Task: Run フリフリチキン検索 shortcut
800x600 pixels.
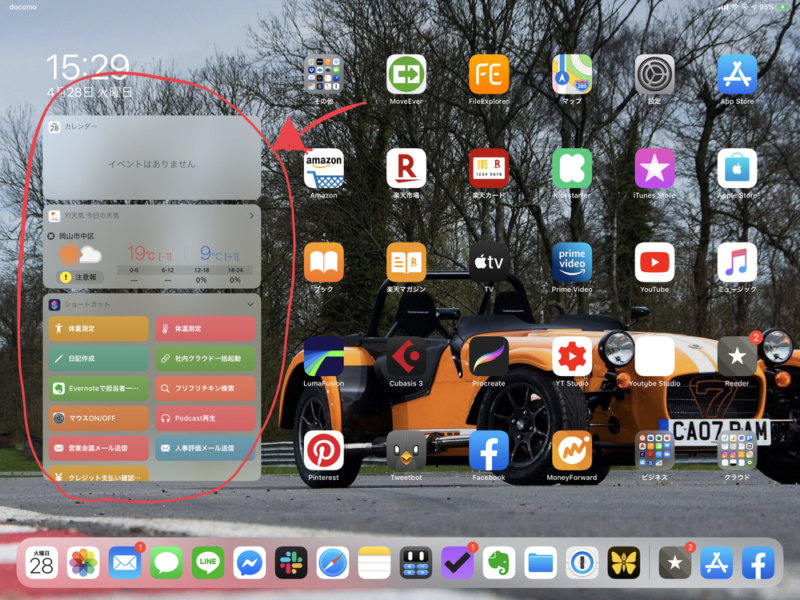Action: [205, 388]
